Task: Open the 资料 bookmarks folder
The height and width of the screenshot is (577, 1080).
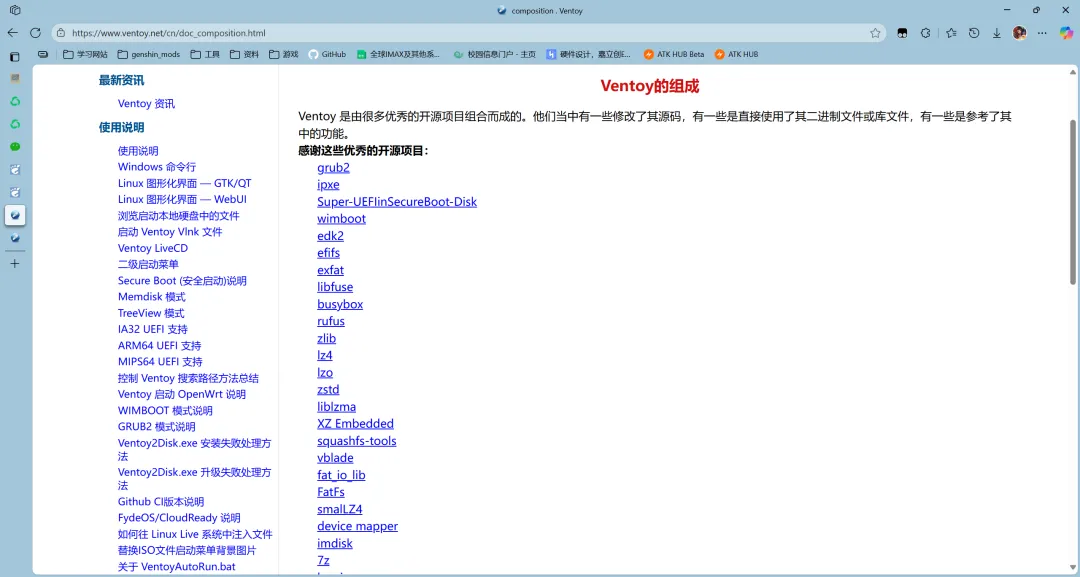Action: click(x=245, y=54)
